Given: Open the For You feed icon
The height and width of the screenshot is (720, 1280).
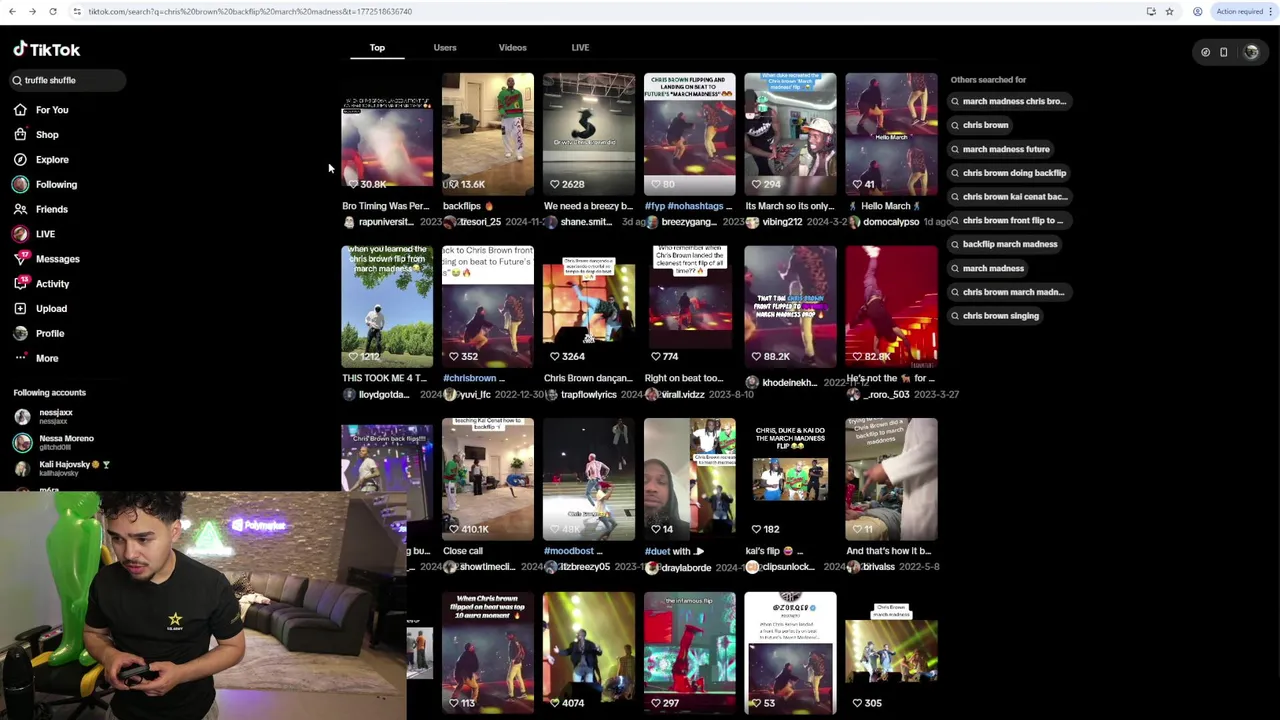Looking at the screenshot, I should (x=20, y=110).
